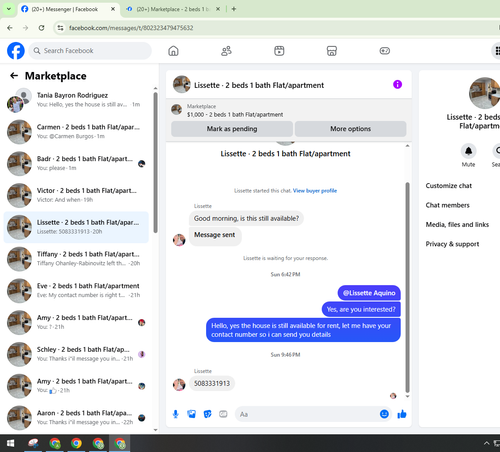The width and height of the screenshot is (500, 452).
Task: Open the Marketplace storefront icon
Action: [x=332, y=51]
